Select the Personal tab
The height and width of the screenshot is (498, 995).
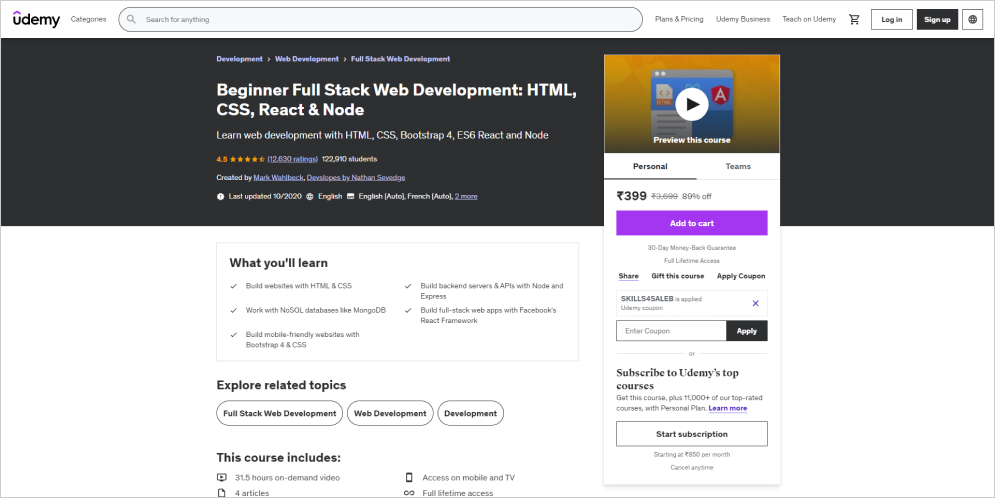point(650,166)
